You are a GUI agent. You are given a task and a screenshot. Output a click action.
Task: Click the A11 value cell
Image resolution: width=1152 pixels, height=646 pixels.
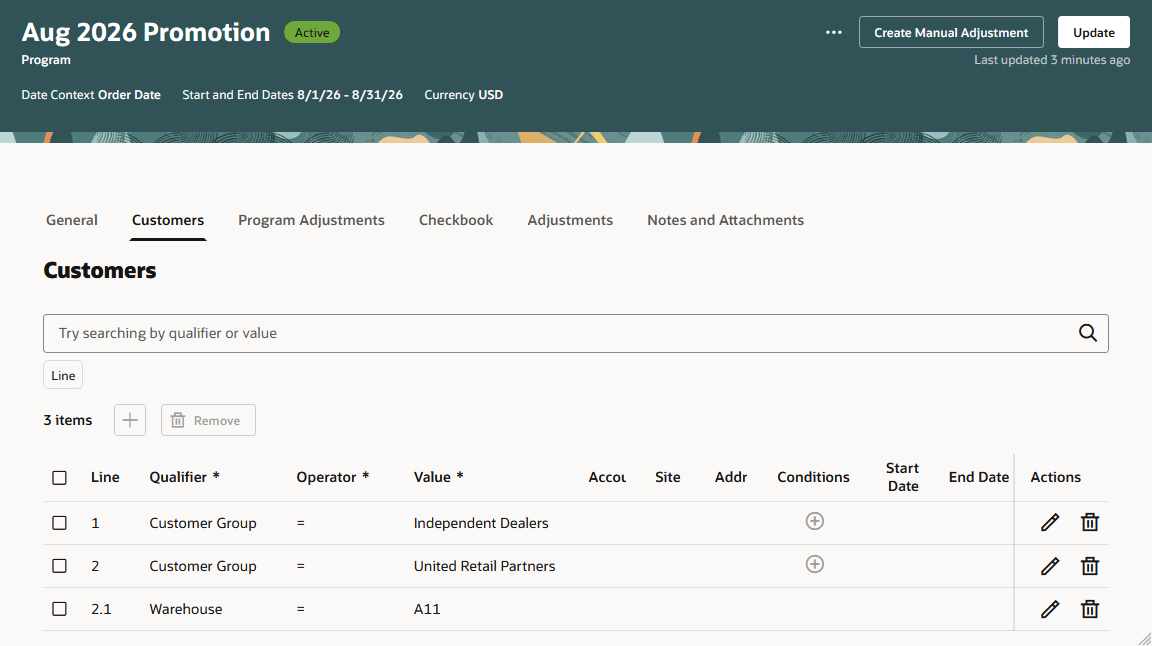click(x=427, y=609)
